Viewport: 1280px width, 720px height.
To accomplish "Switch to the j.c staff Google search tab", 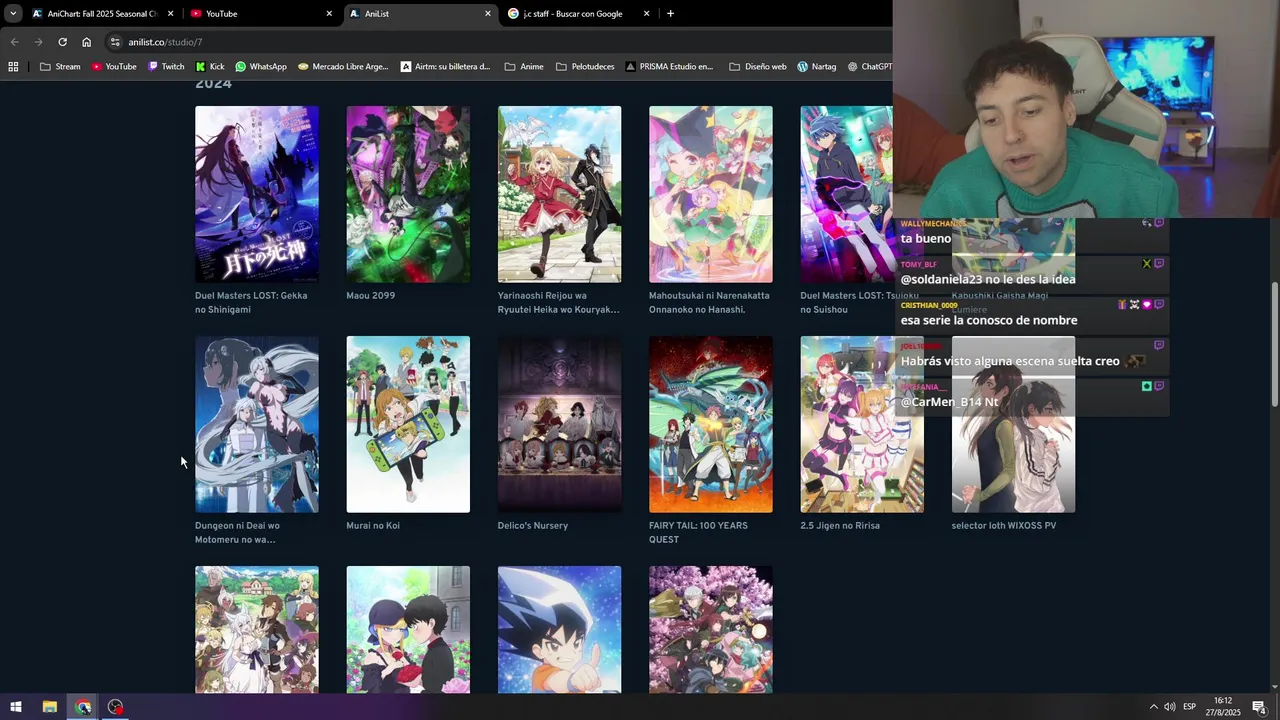I will click(x=579, y=14).
